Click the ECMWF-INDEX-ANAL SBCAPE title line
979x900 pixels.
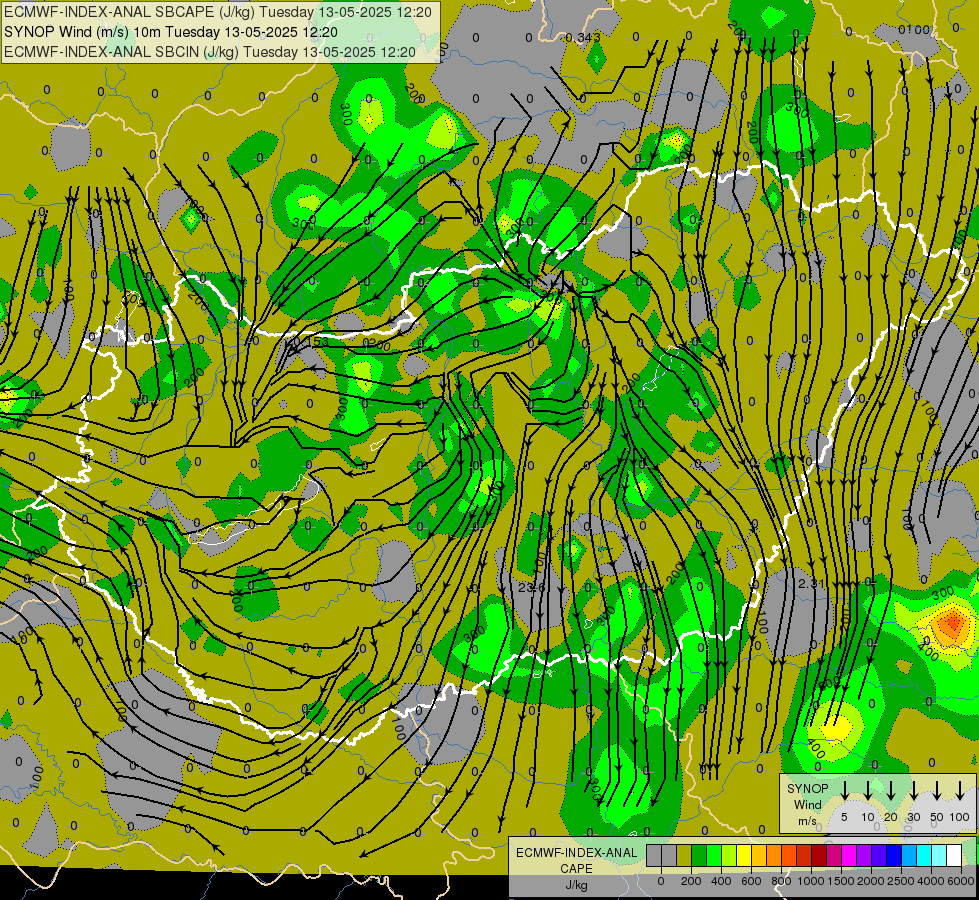218,12
